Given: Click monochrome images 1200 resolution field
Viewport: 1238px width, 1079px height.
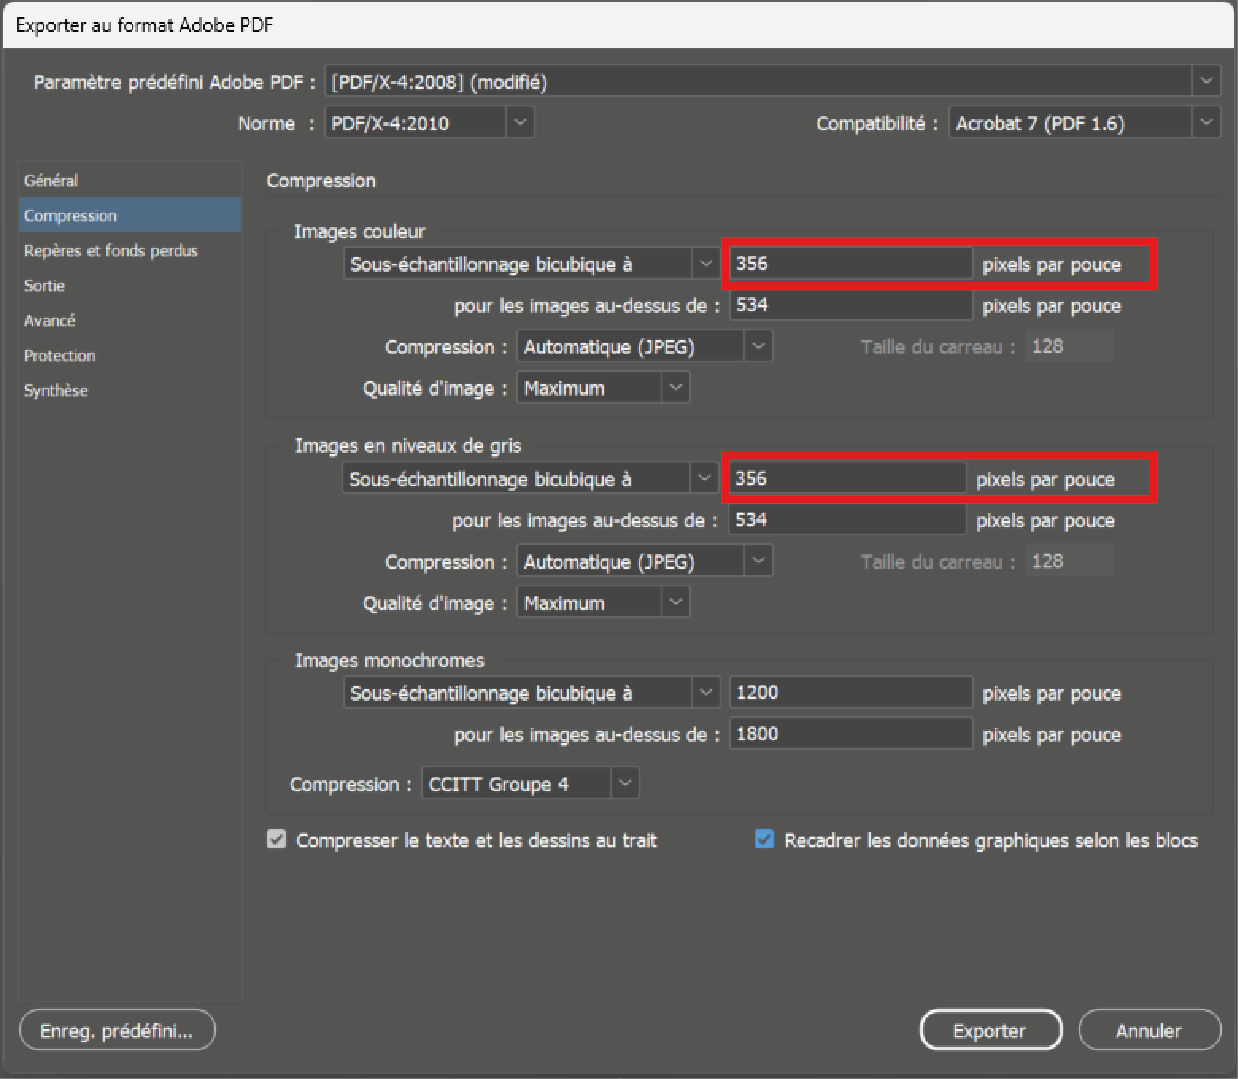Looking at the screenshot, I should (x=850, y=693).
